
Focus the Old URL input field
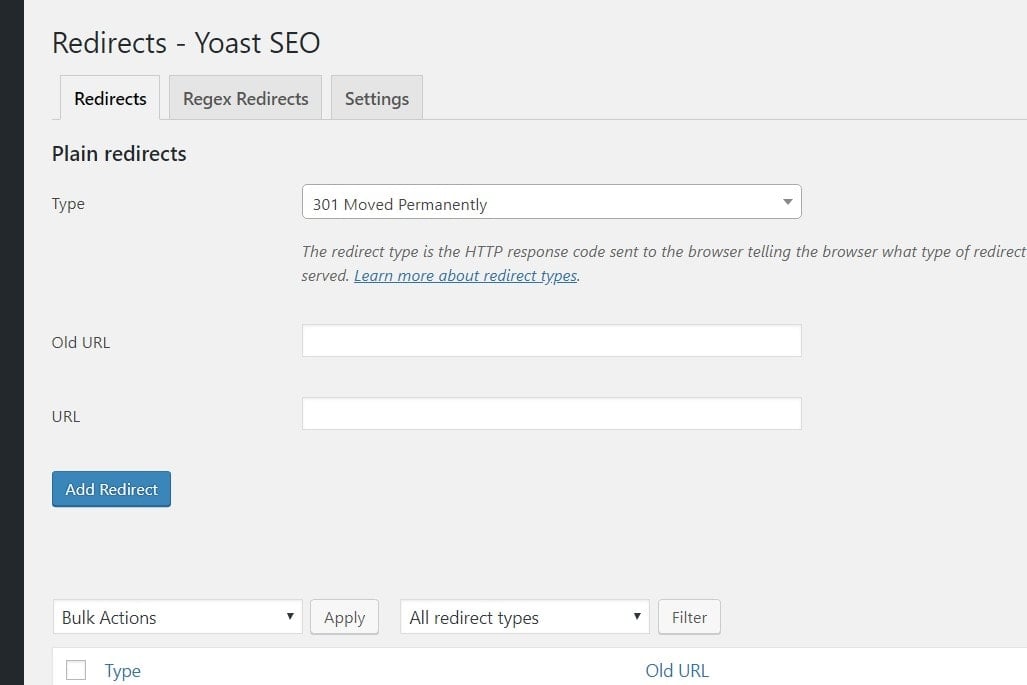coord(551,341)
